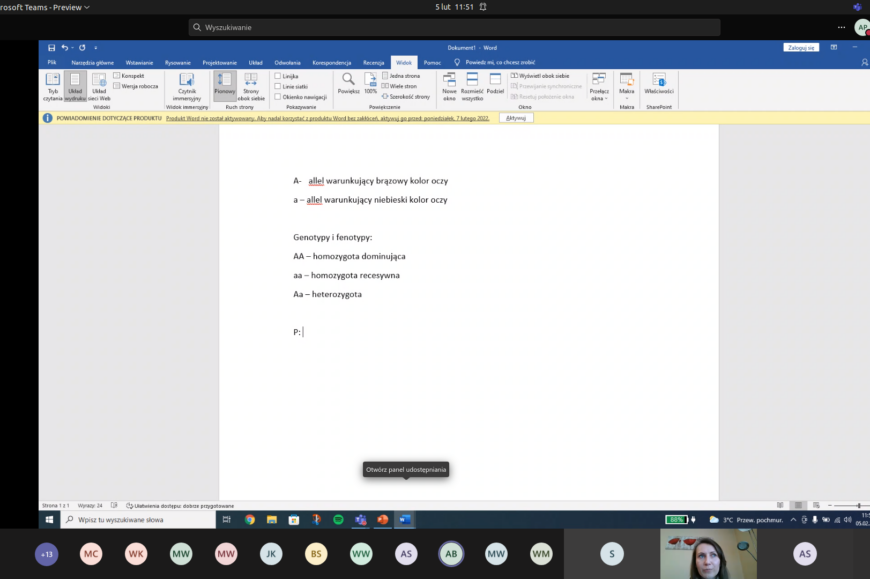Open Task View on the taskbar
The height and width of the screenshot is (579, 870).
point(226,520)
